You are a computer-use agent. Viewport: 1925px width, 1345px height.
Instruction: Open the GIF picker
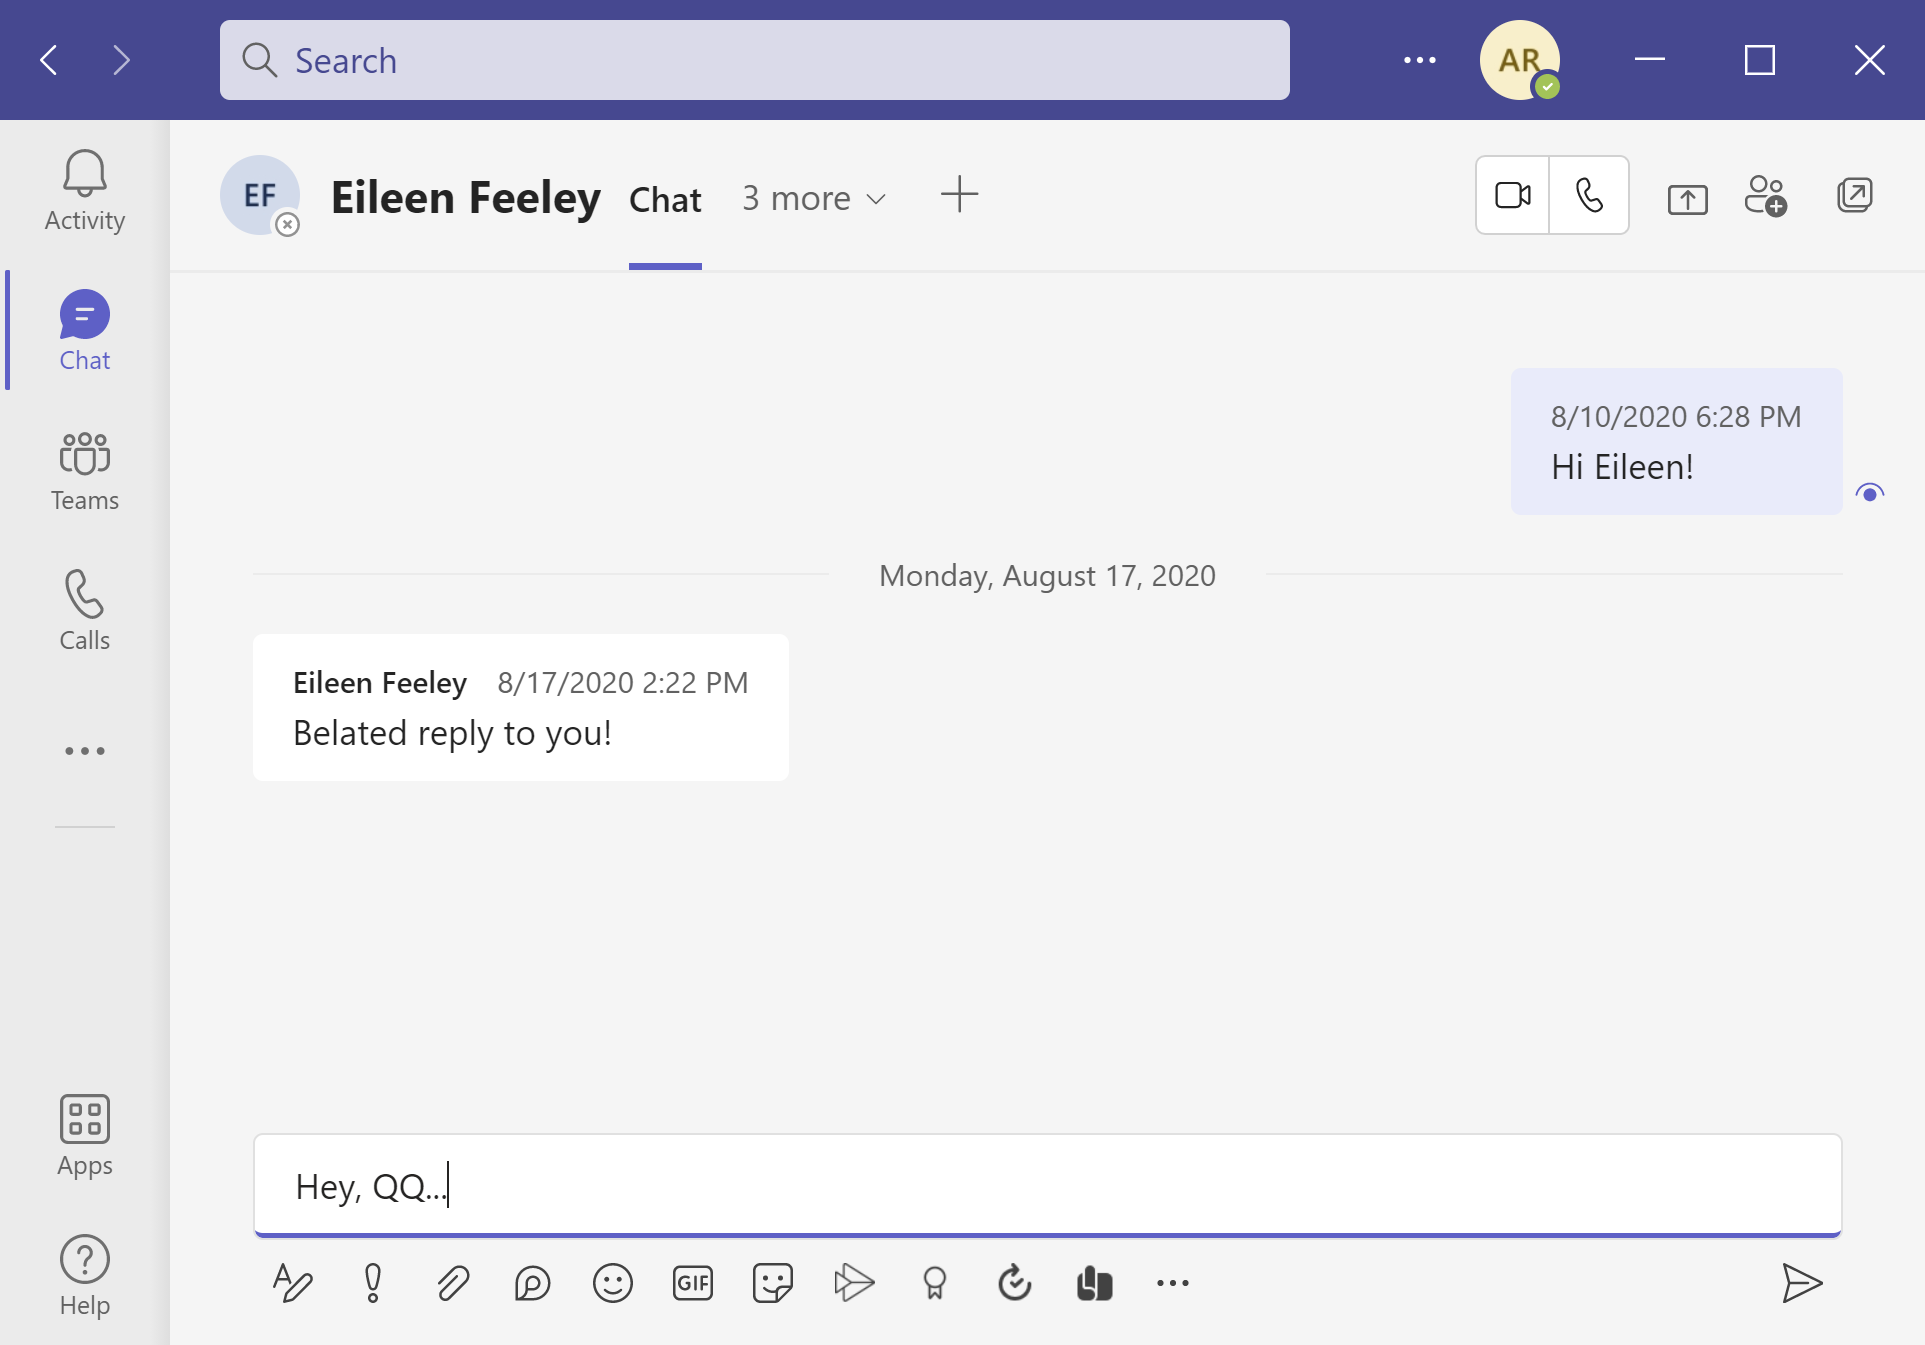pos(693,1283)
